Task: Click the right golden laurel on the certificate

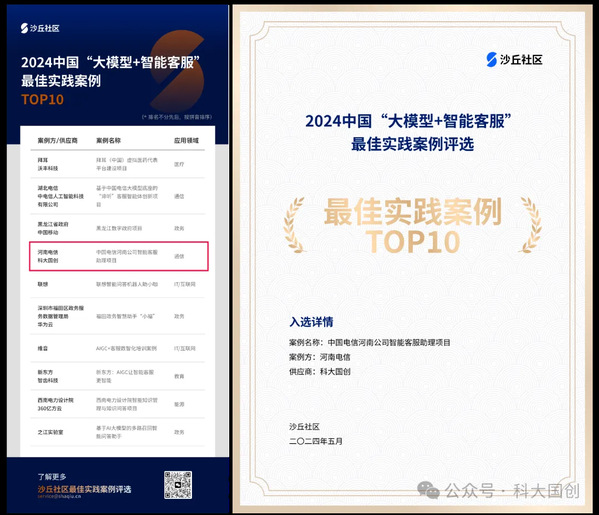Action: tap(530, 225)
